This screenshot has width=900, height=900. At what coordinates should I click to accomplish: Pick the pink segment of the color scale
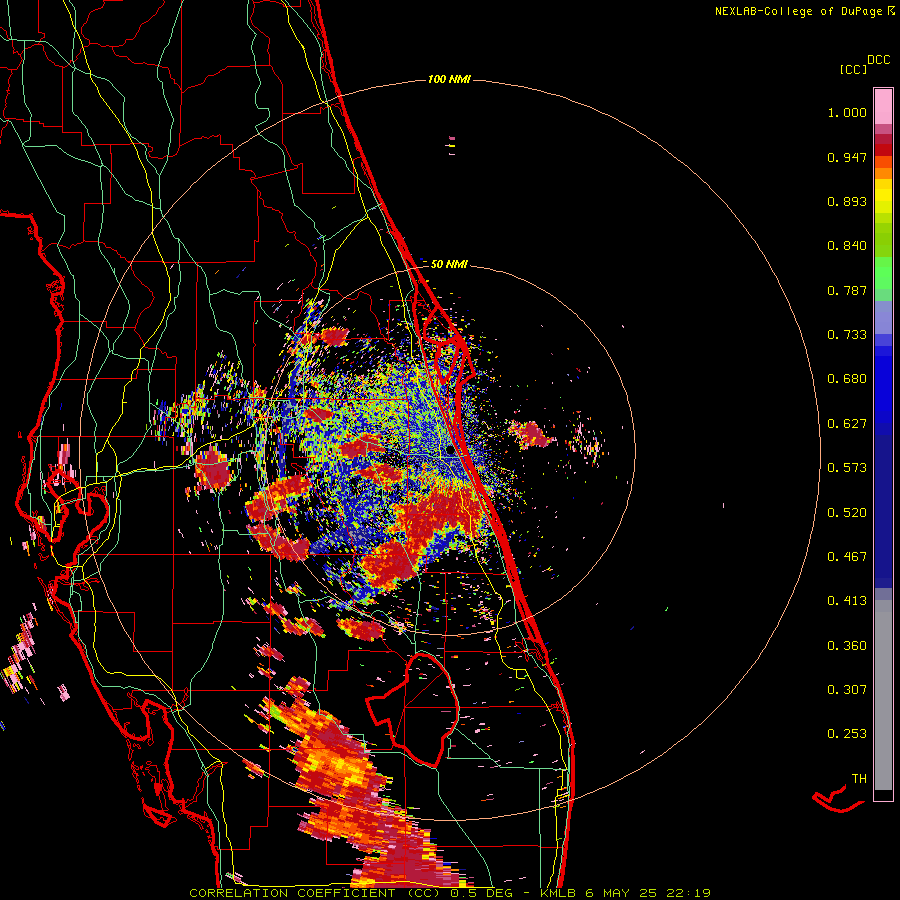(883, 106)
